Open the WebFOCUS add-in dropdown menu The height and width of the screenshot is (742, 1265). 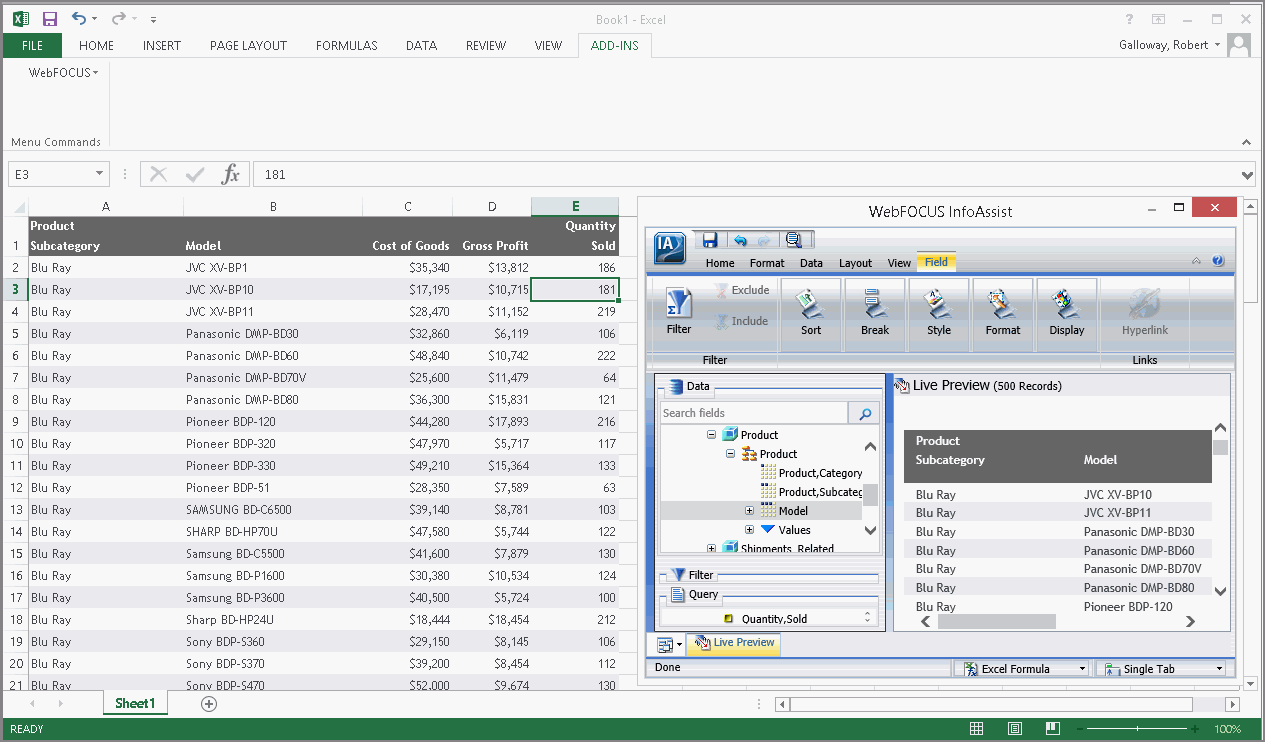(x=63, y=72)
